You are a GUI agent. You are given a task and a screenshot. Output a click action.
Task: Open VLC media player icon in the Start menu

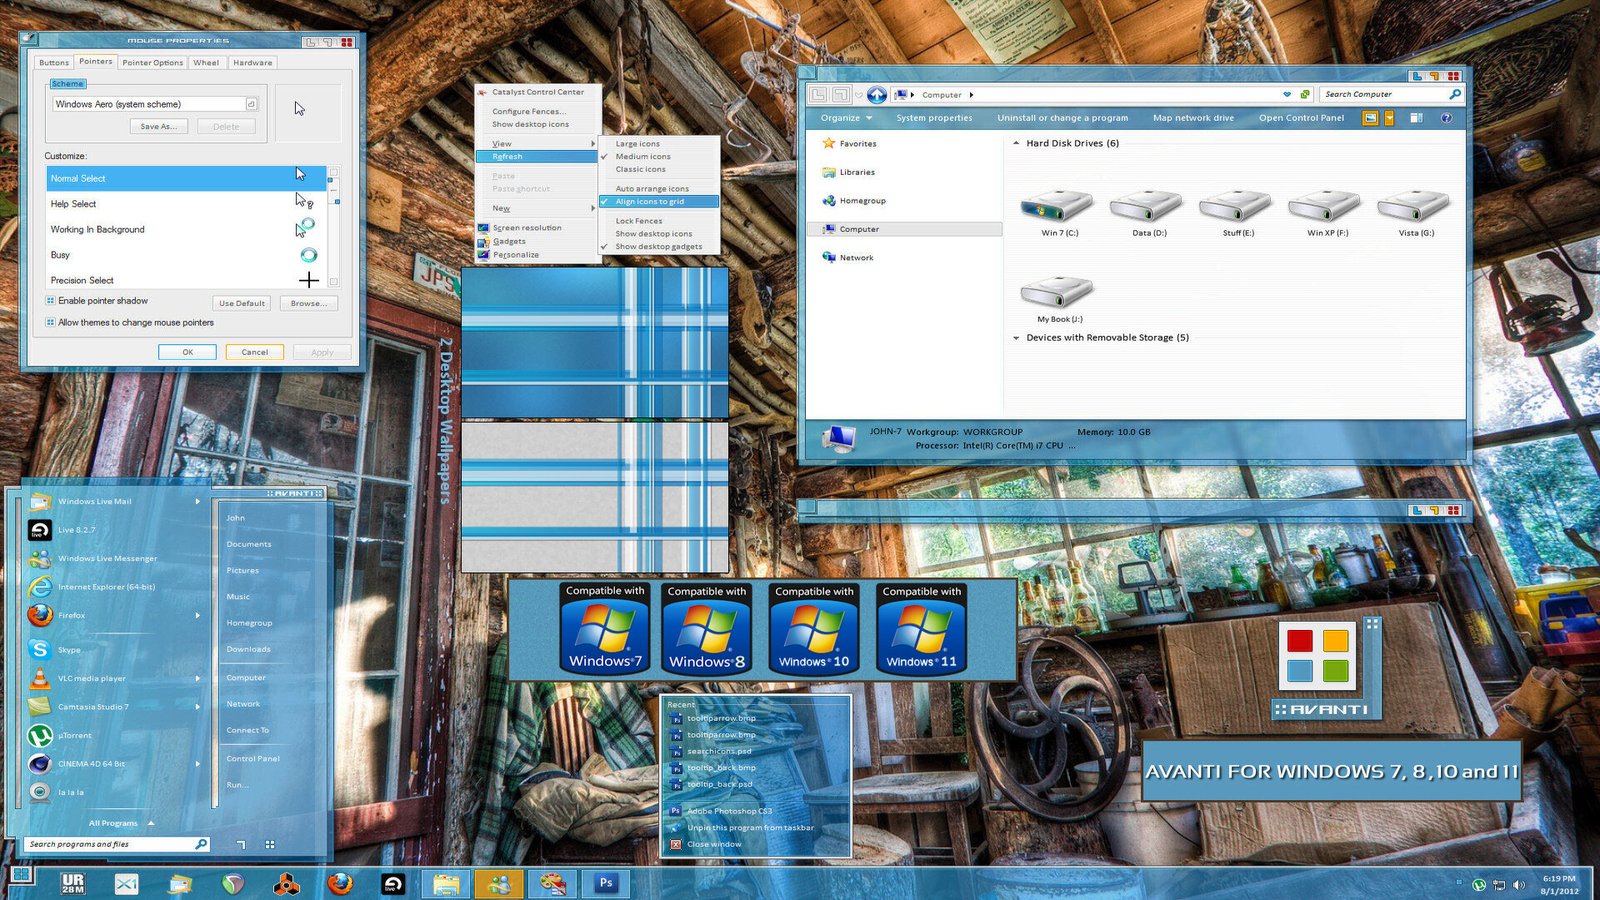point(40,678)
